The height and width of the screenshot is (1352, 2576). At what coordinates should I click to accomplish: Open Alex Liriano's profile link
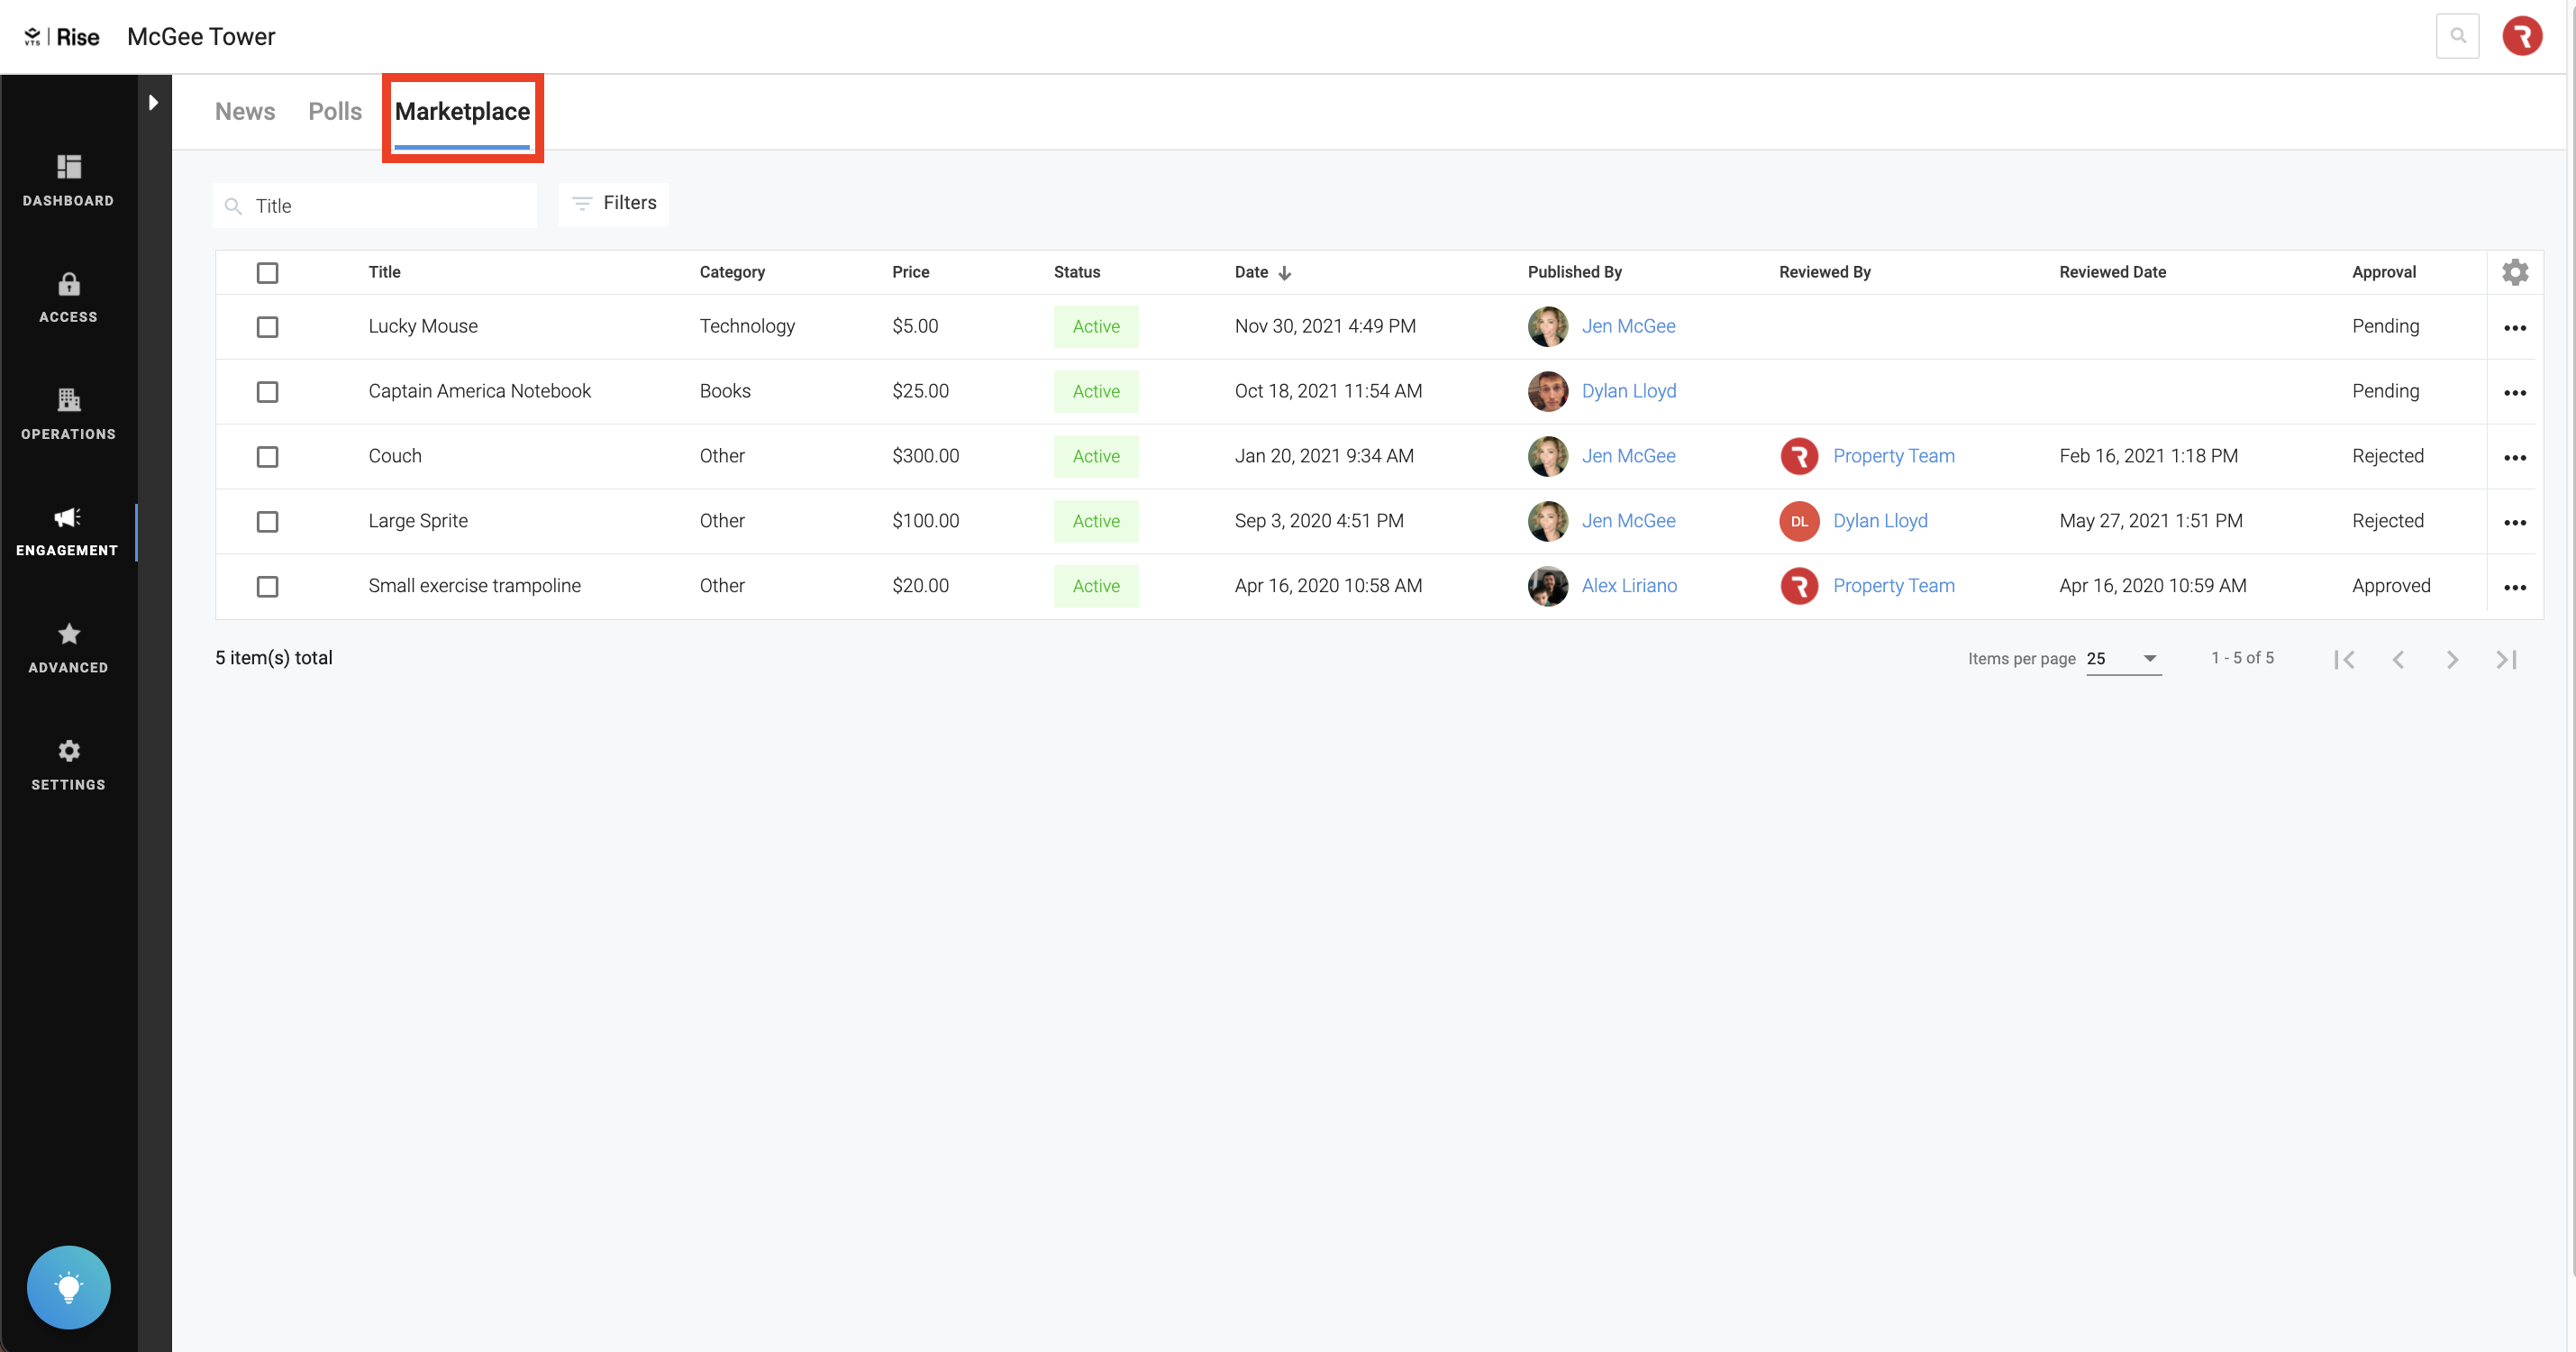pyautogui.click(x=1628, y=586)
